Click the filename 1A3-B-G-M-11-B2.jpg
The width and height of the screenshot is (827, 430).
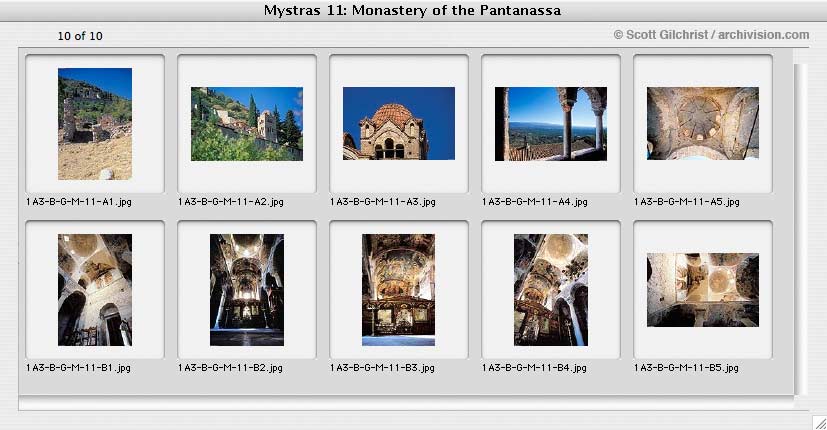point(230,368)
